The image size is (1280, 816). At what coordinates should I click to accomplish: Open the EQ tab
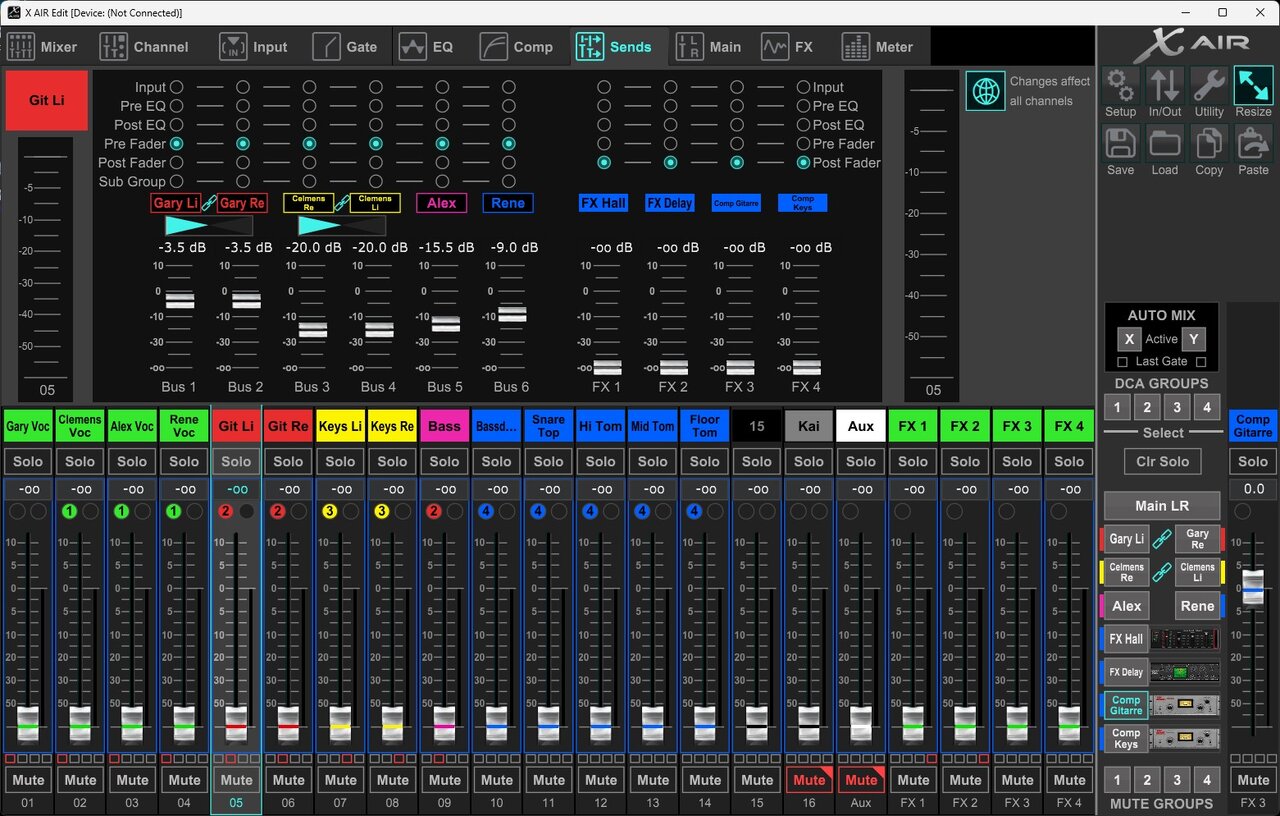[x=426, y=47]
